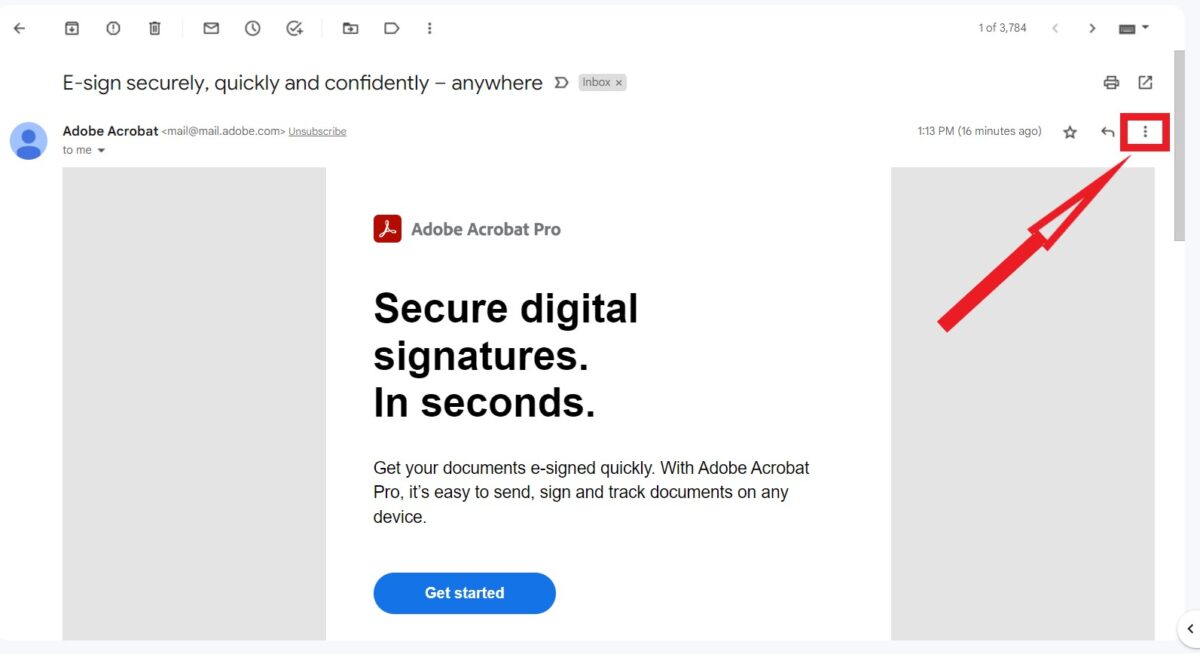1200x654 pixels.
Task: Report this email as spam
Action: (x=113, y=28)
